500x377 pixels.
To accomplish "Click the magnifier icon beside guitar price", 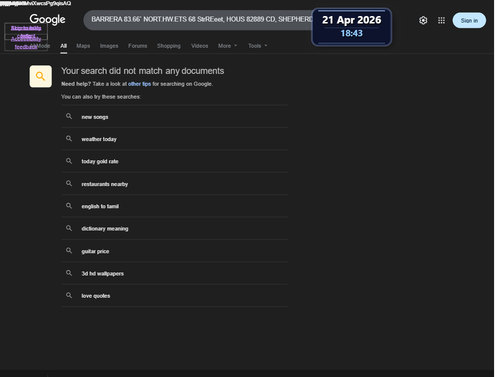I will 69,250.
